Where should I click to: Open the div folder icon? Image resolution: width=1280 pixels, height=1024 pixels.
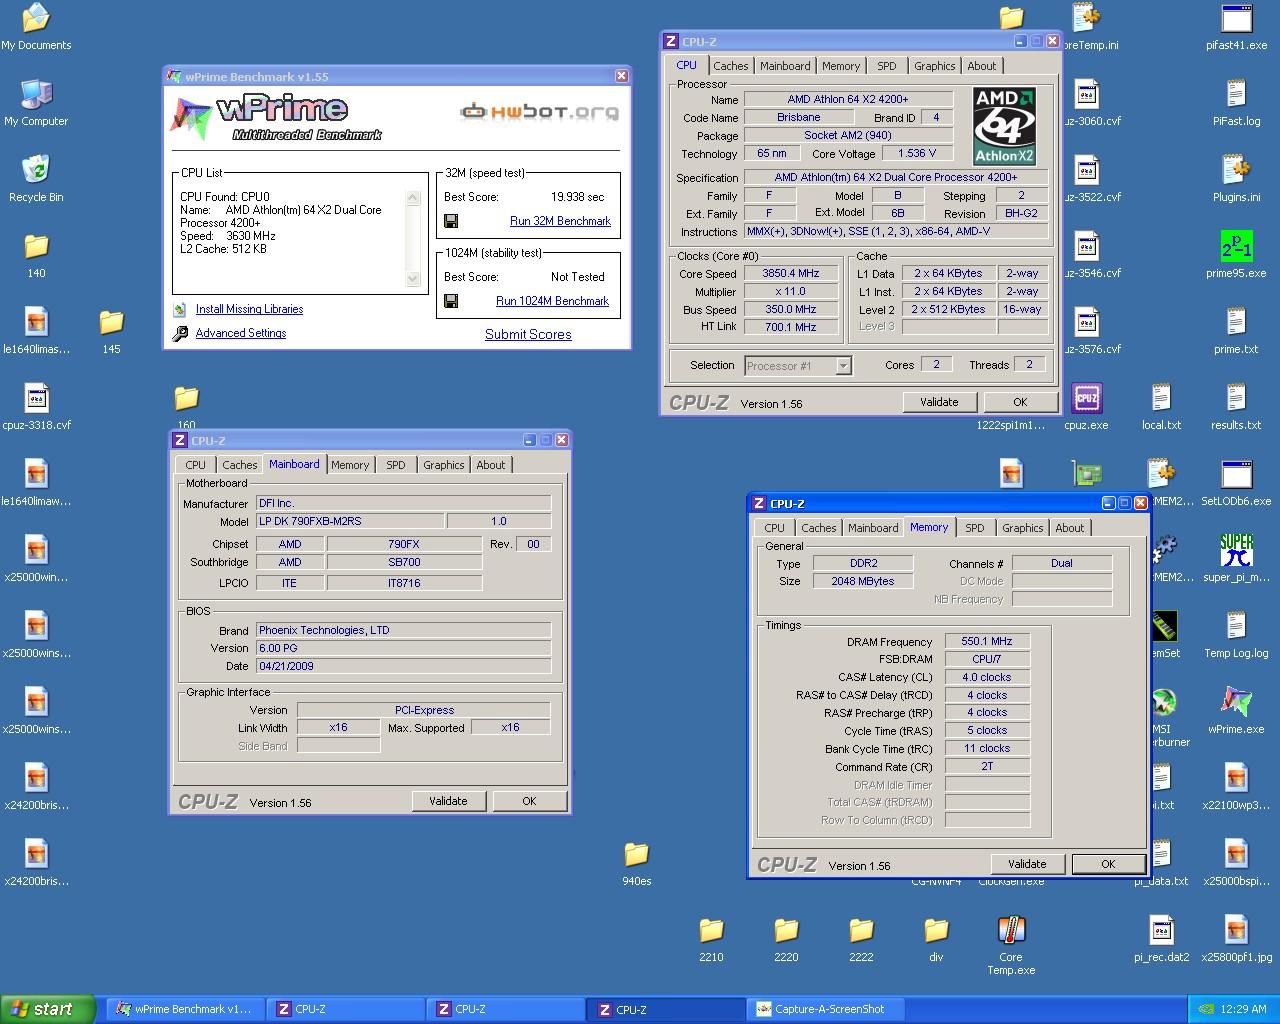tap(936, 939)
